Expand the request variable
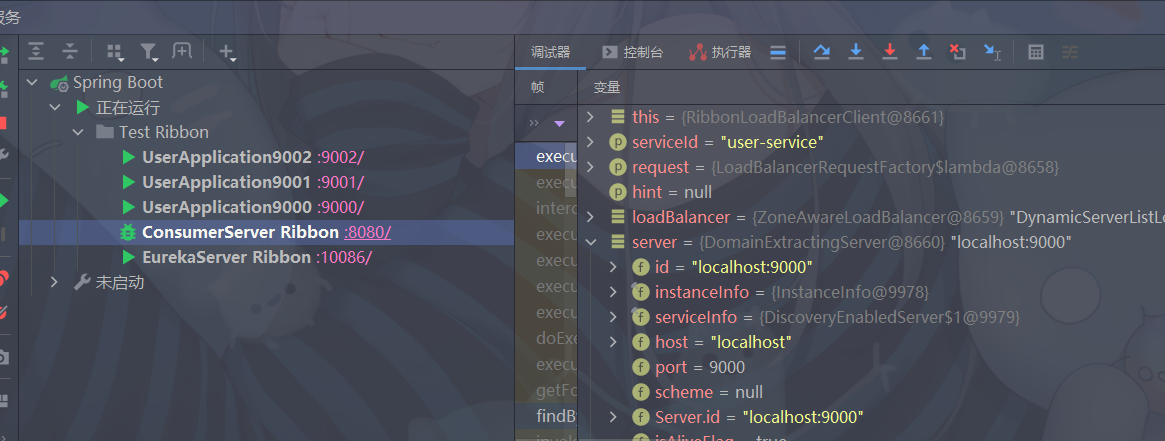Viewport: 1165px width, 441px height. [x=590, y=167]
